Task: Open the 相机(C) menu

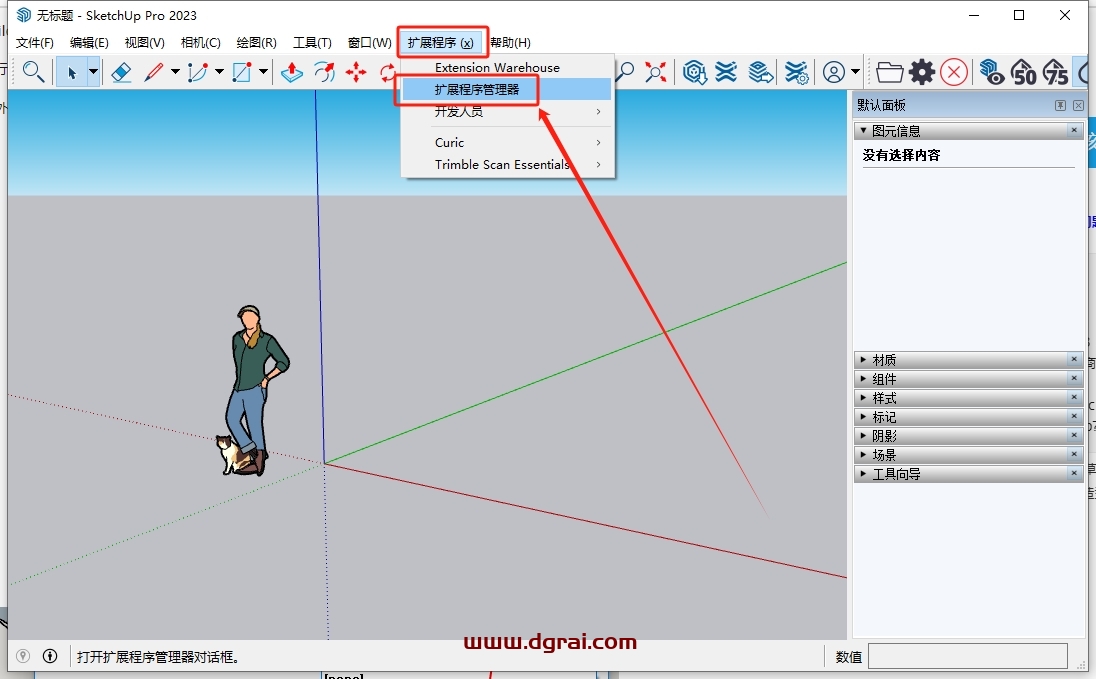Action: (201, 43)
